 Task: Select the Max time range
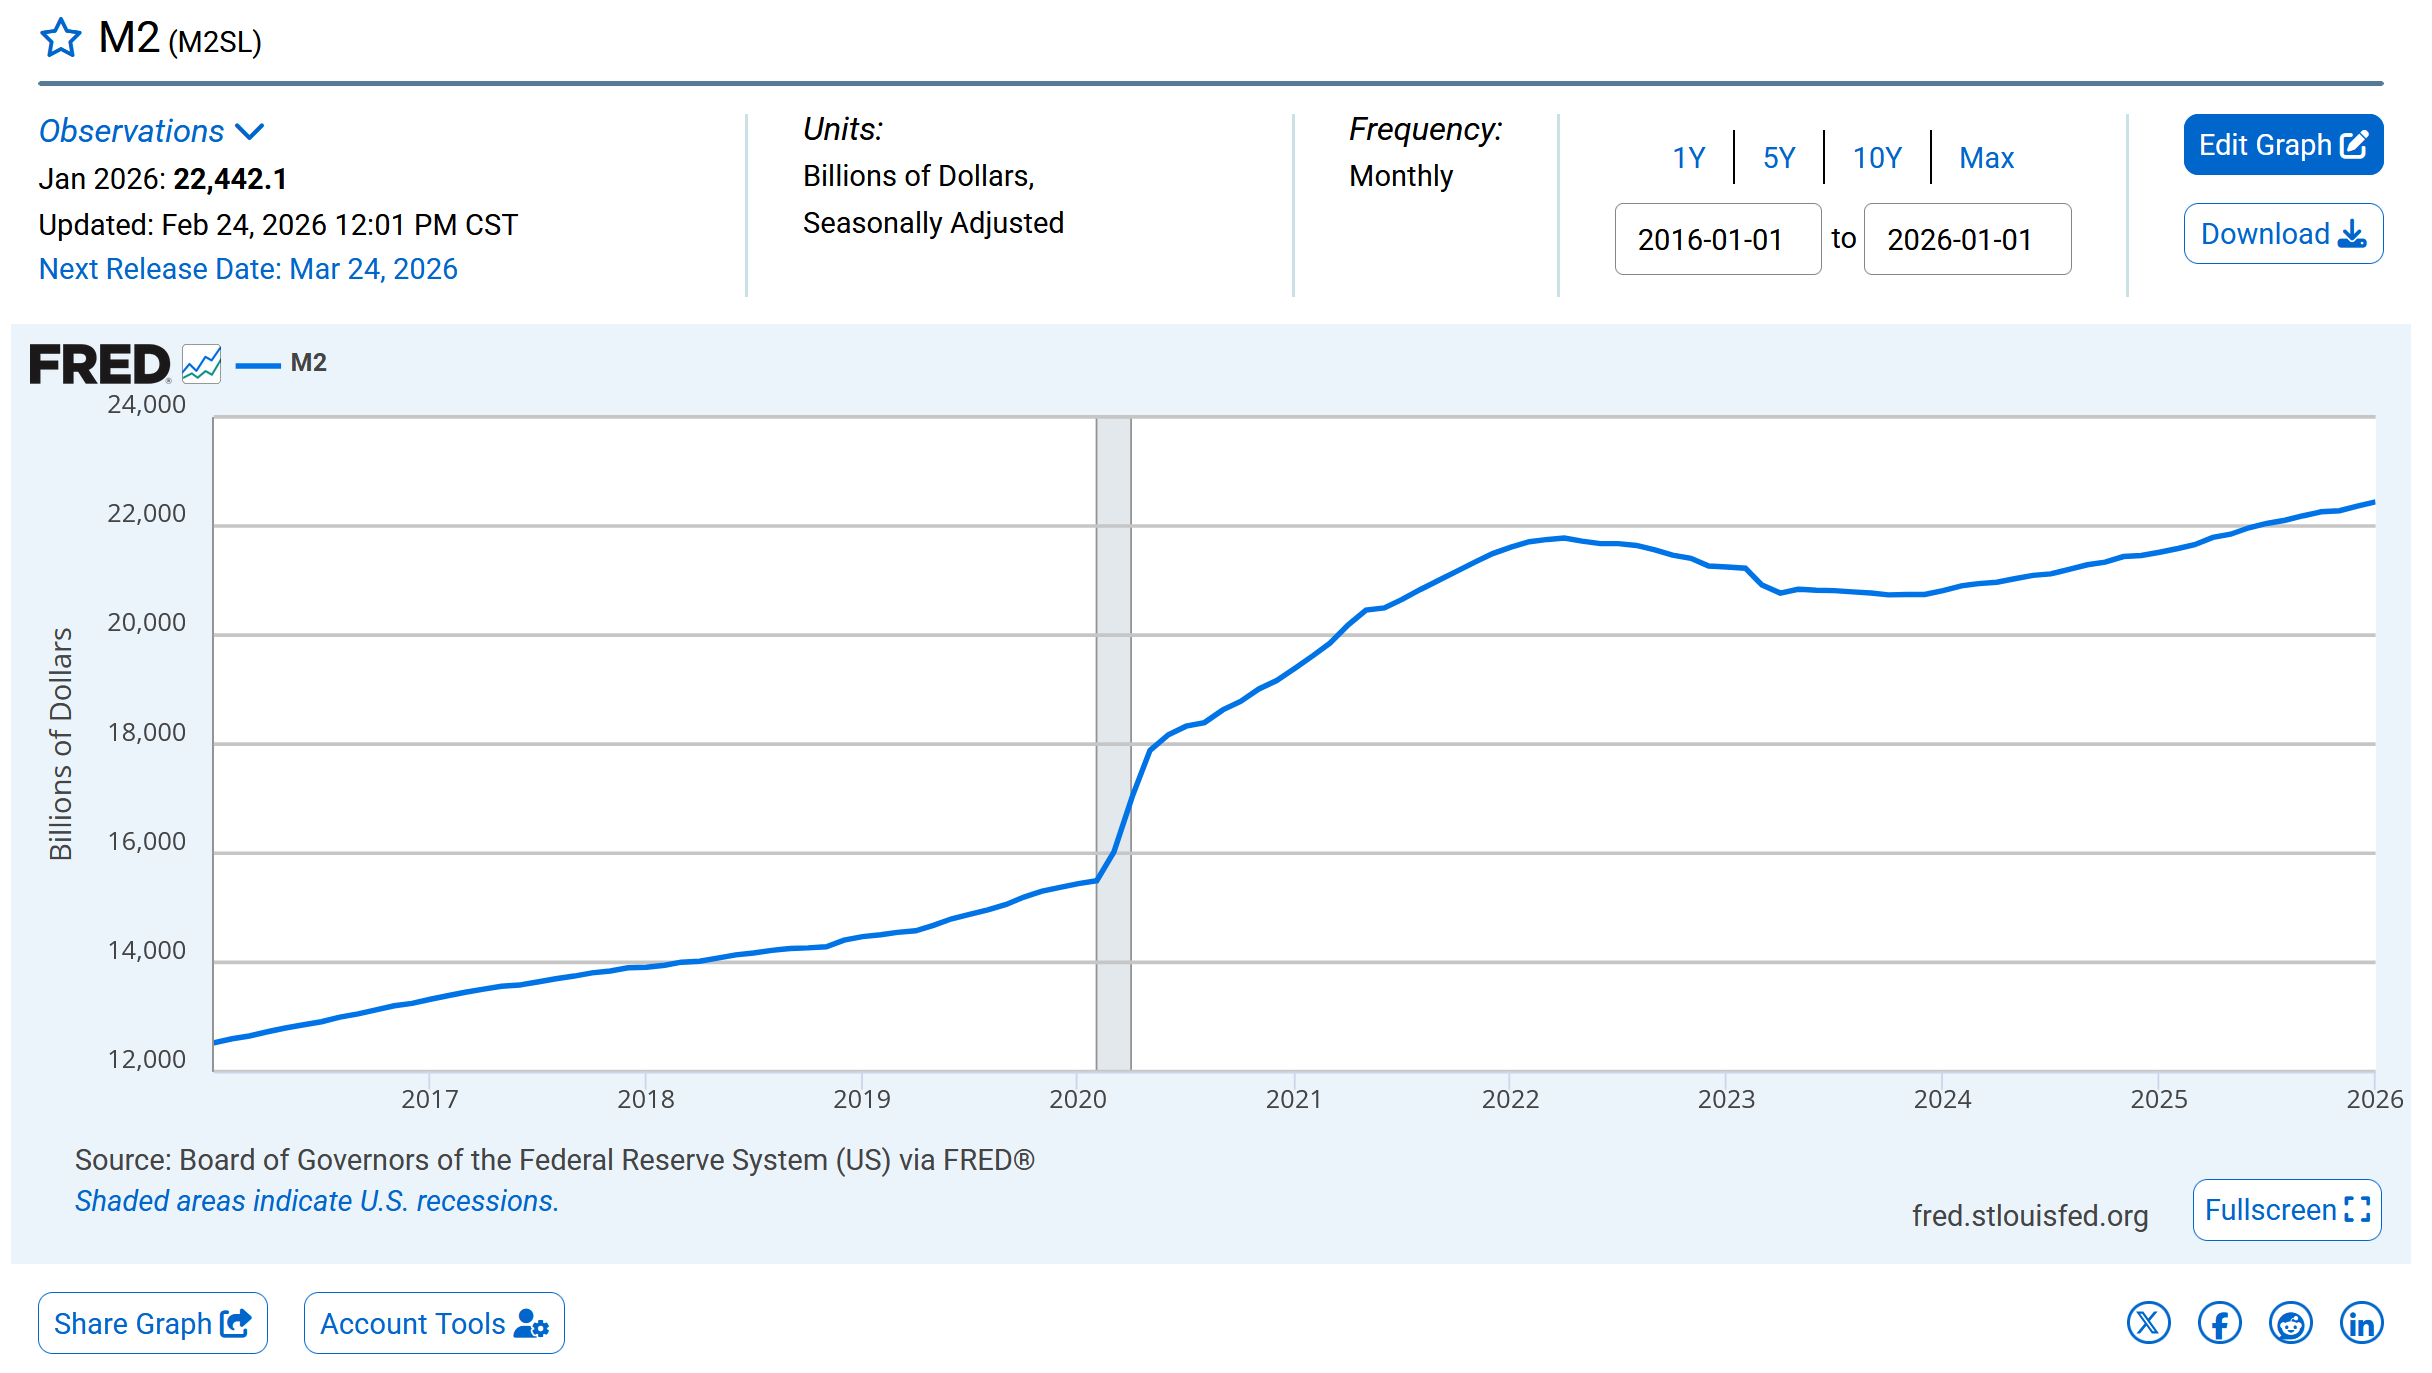tap(1986, 157)
